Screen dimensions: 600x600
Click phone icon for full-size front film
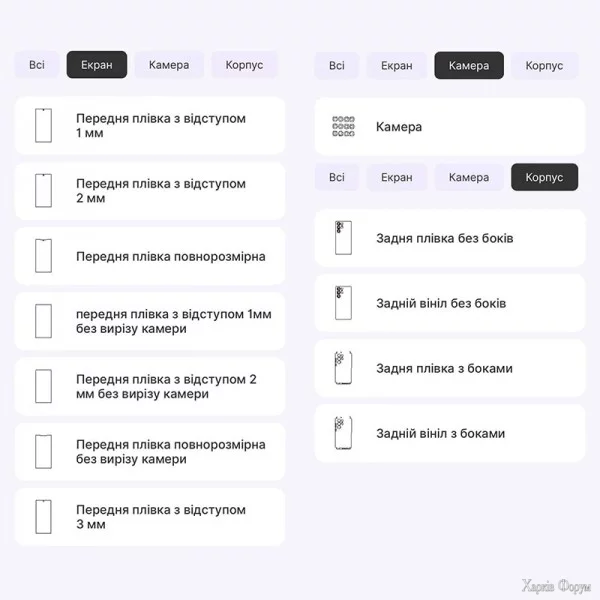pos(43,256)
